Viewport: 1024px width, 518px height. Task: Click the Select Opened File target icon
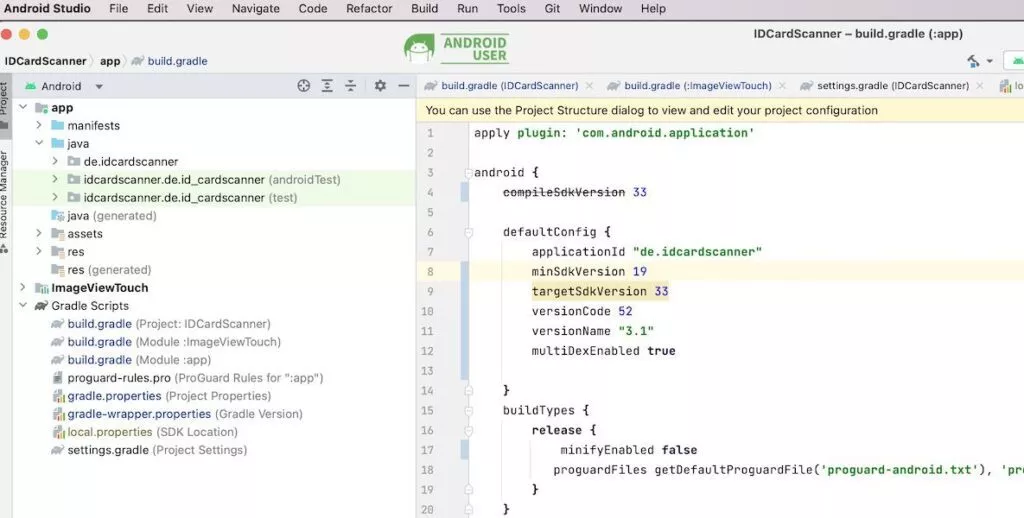tap(304, 86)
